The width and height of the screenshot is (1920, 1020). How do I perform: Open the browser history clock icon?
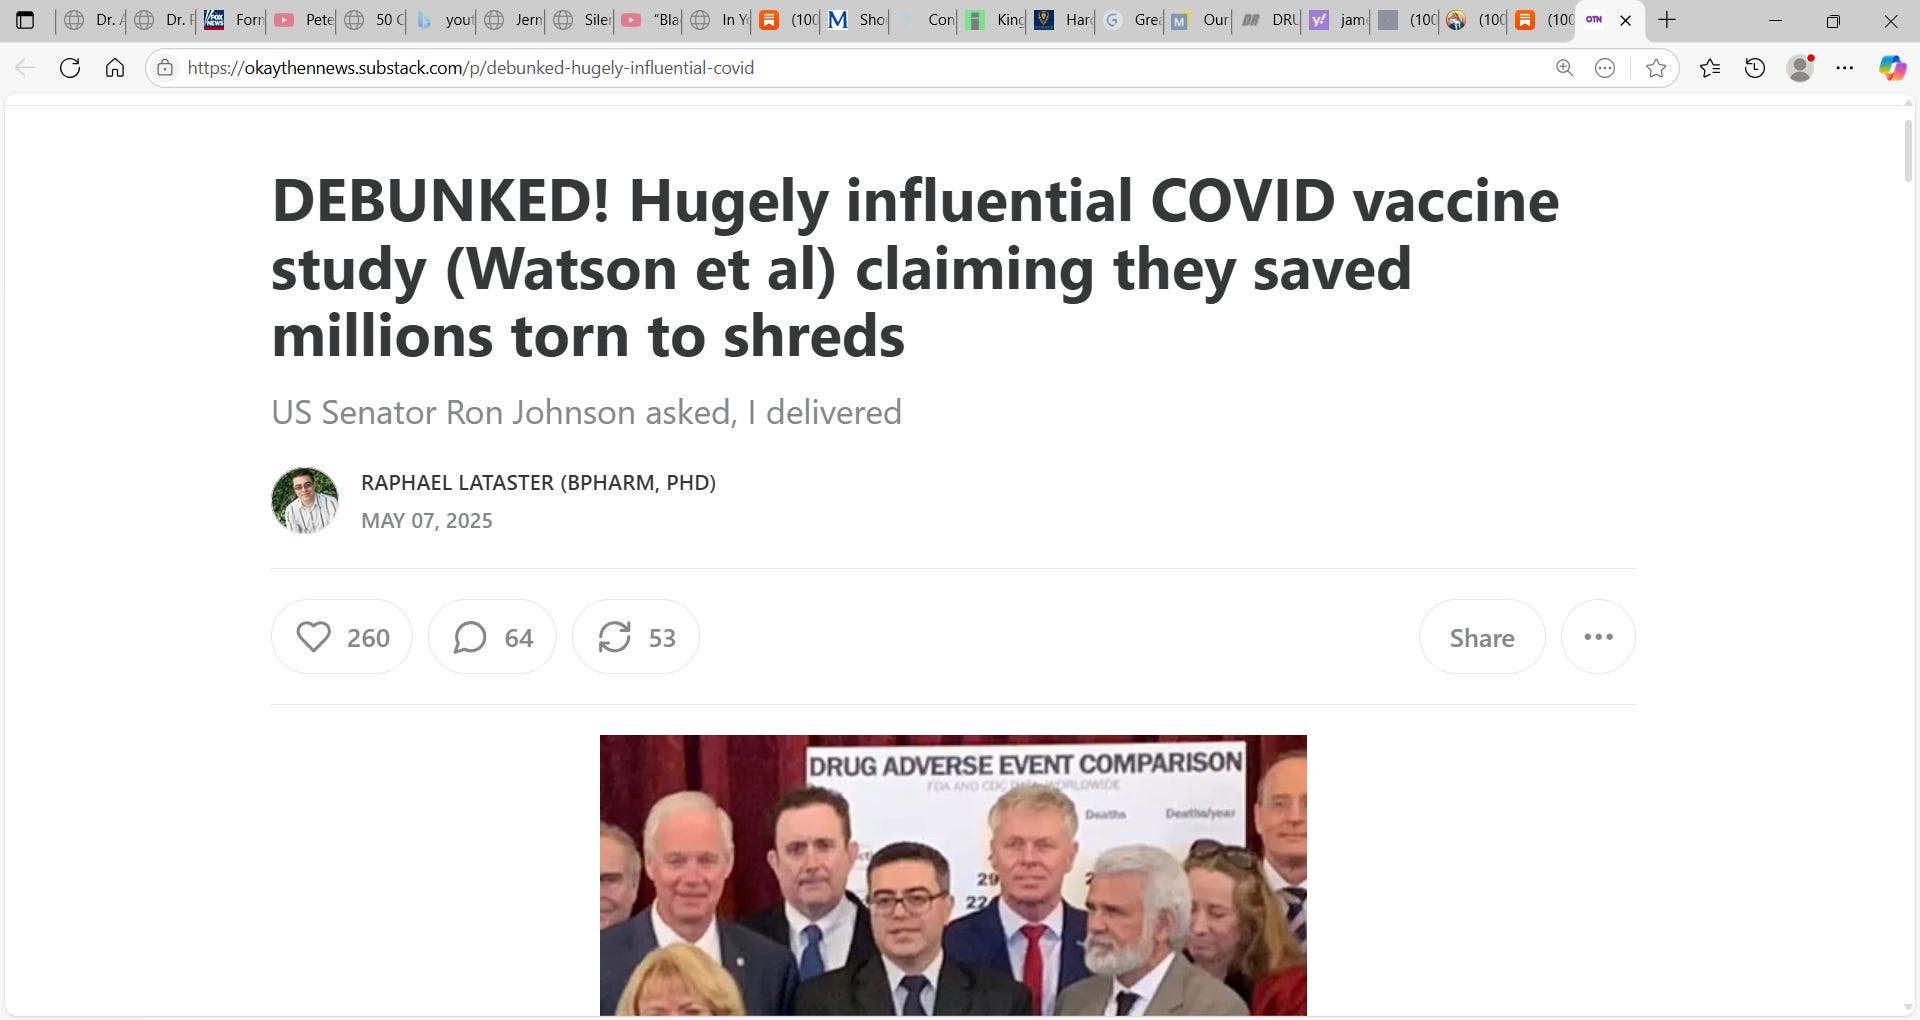click(x=1755, y=68)
